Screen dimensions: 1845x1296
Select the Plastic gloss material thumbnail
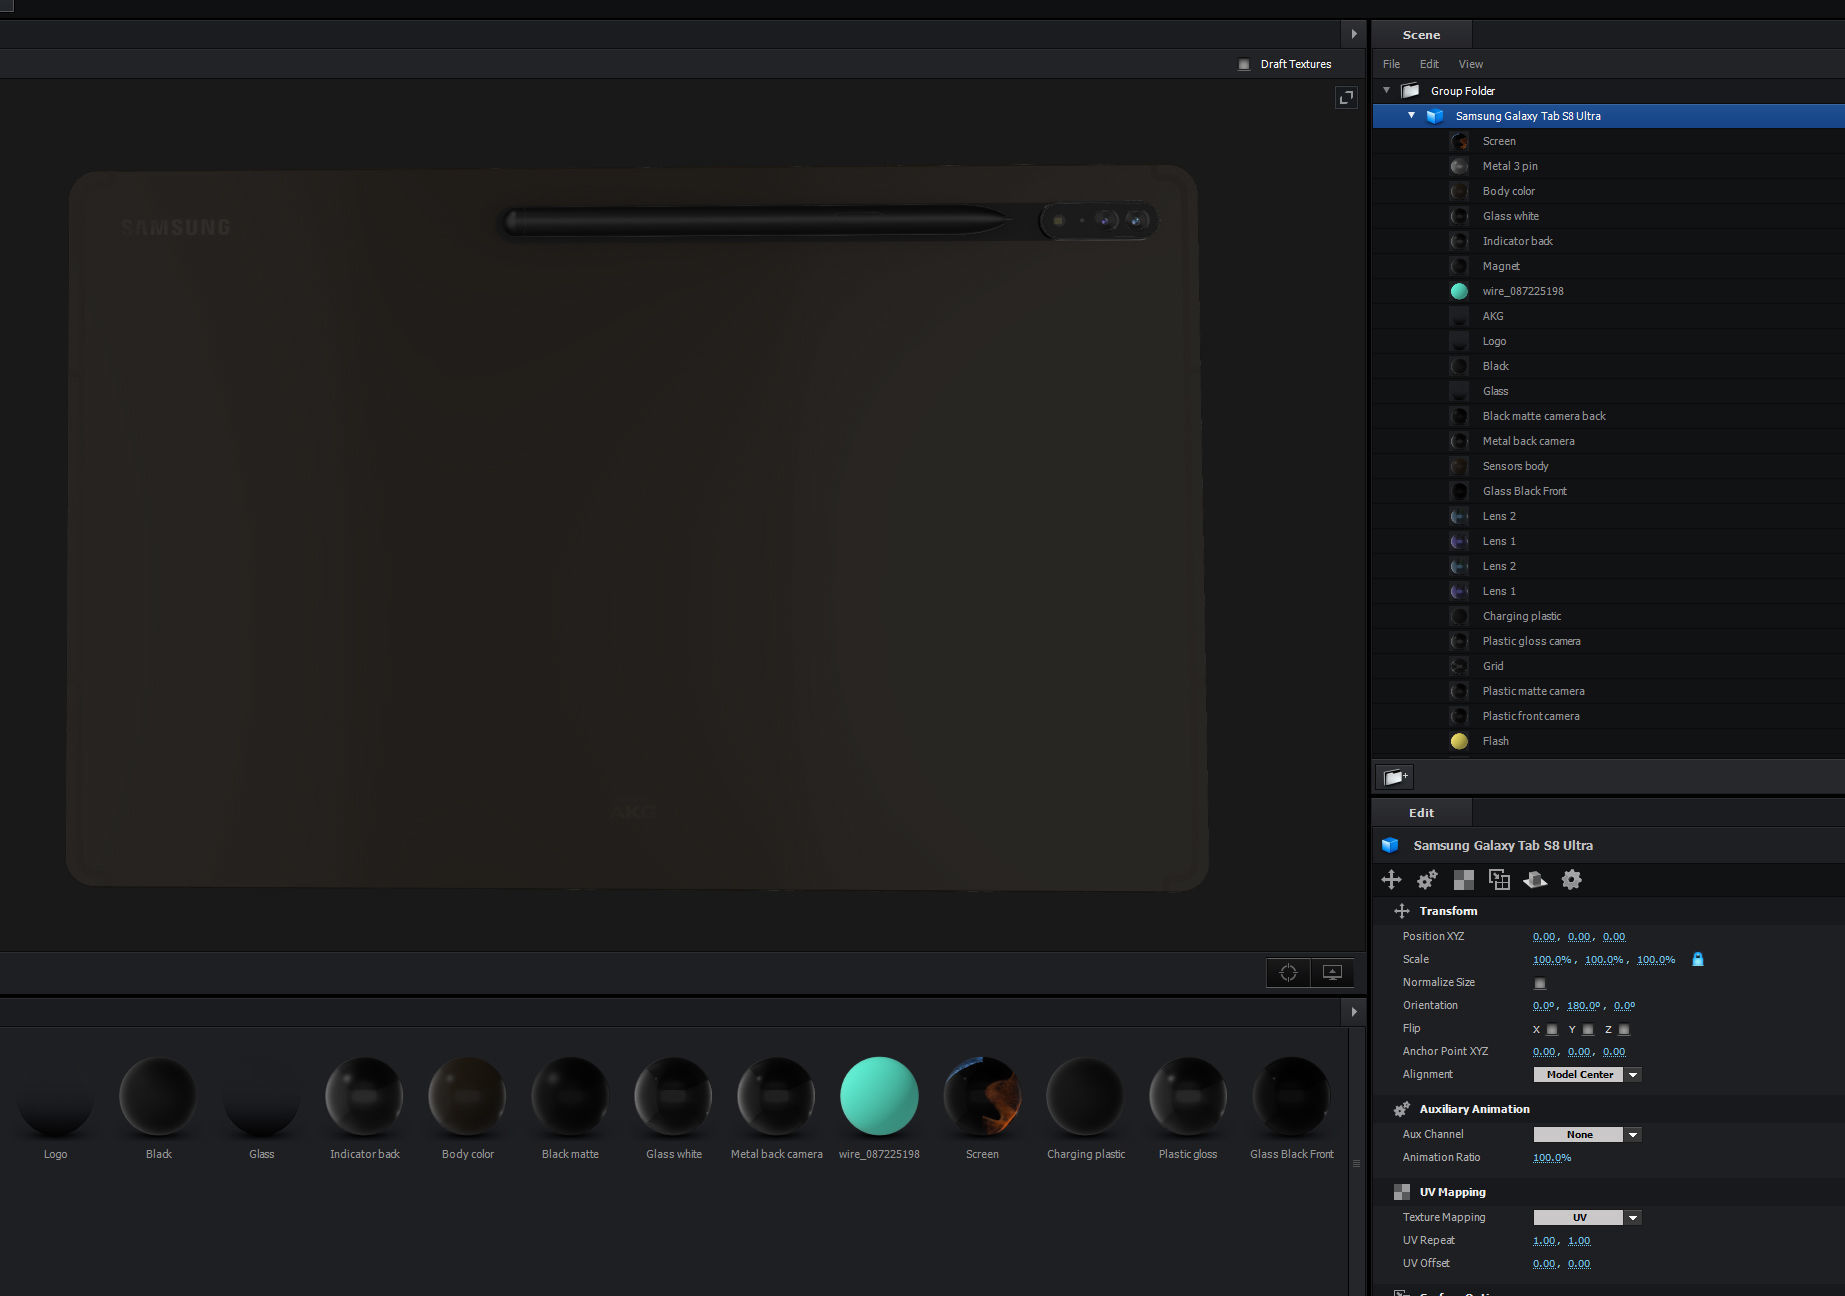pos(1188,1096)
